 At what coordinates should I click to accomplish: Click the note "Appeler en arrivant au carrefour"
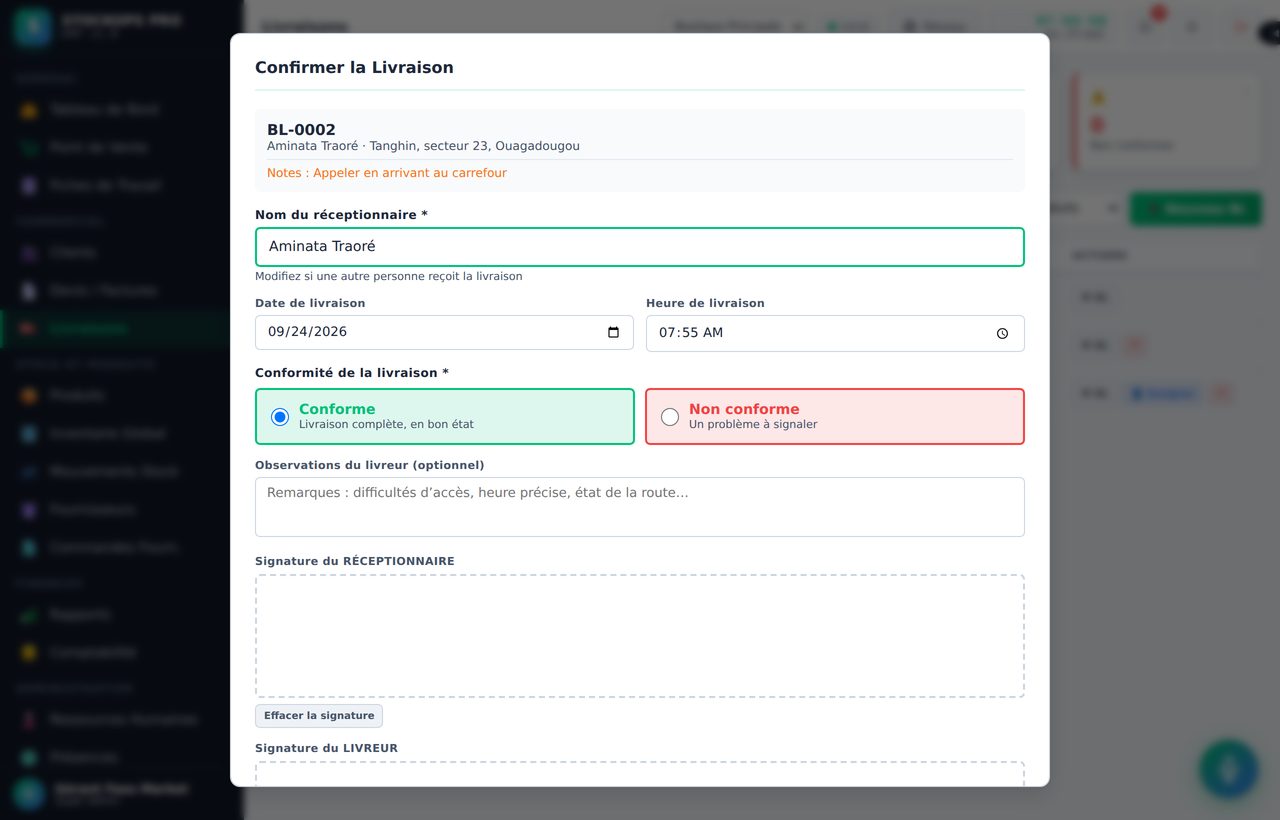point(387,173)
